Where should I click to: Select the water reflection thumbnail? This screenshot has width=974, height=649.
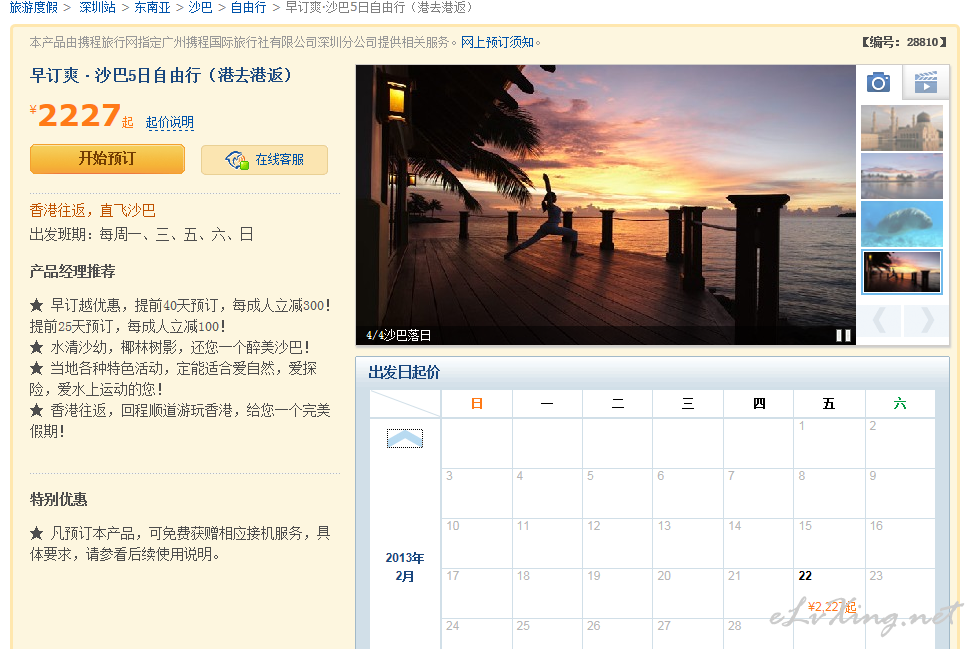(901, 176)
